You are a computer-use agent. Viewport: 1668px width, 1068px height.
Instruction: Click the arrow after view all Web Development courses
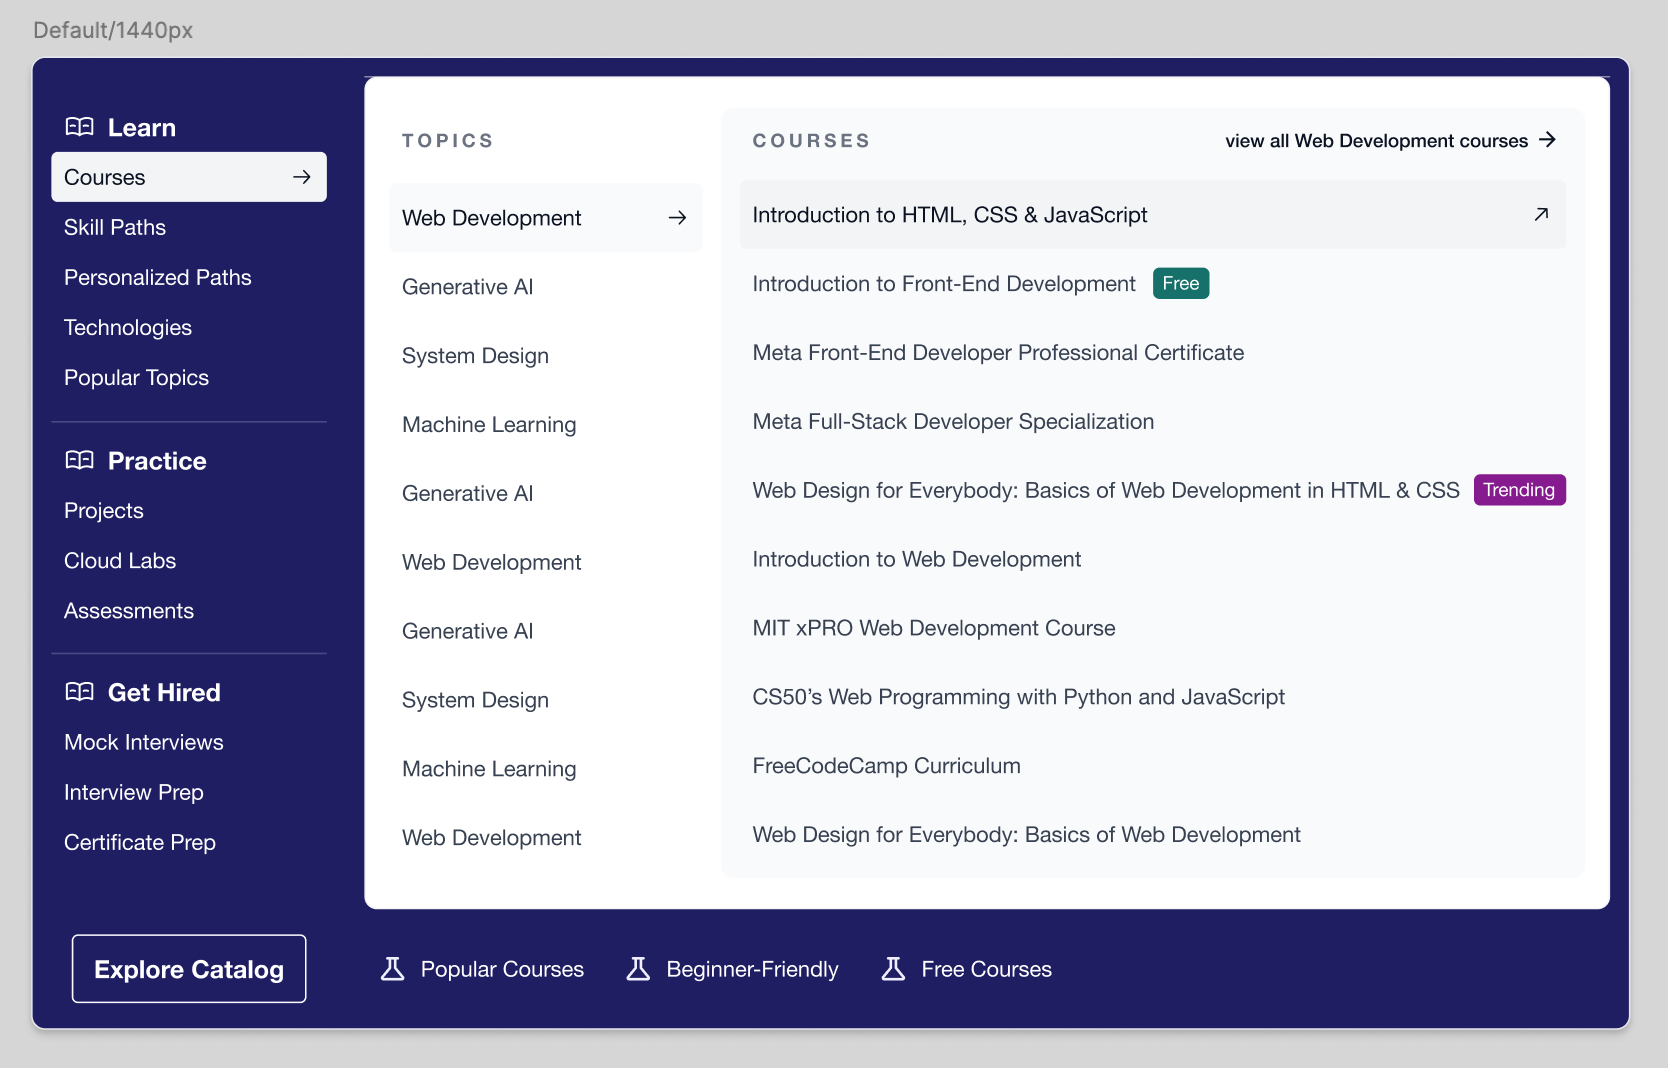(1547, 140)
